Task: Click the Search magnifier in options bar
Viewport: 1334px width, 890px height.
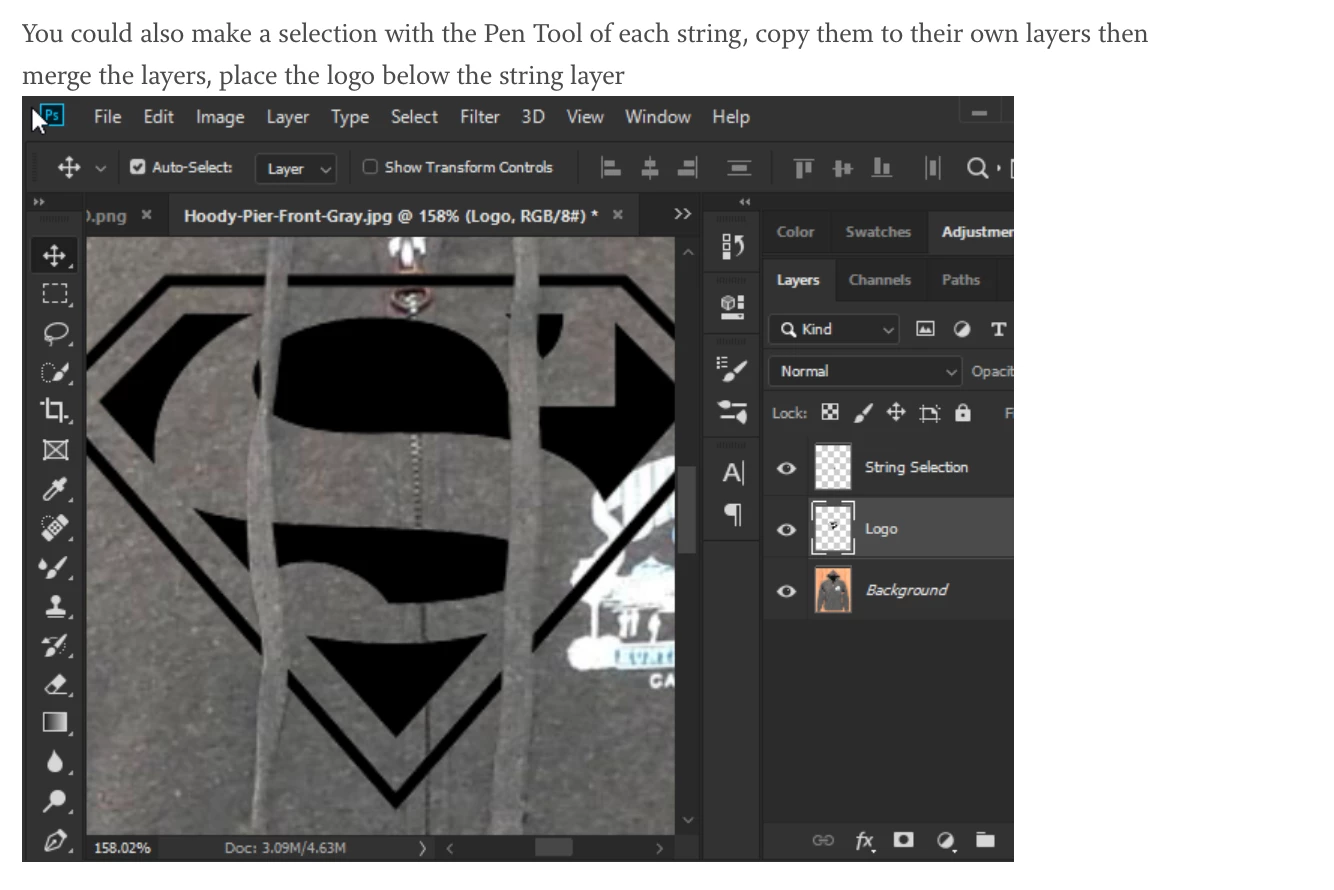Action: pos(977,168)
